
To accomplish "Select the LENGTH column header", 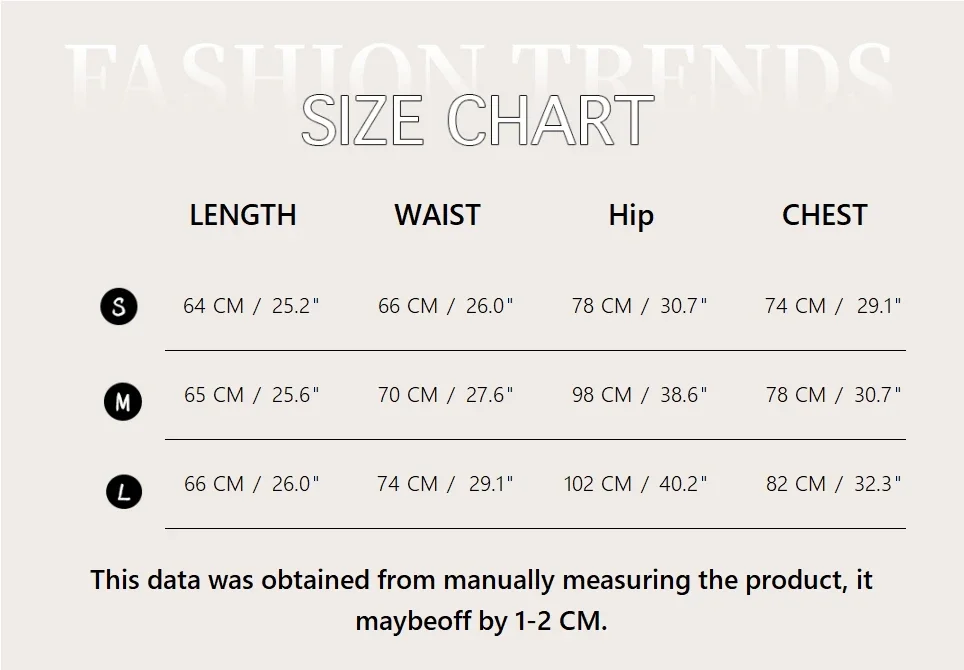I will (243, 215).
